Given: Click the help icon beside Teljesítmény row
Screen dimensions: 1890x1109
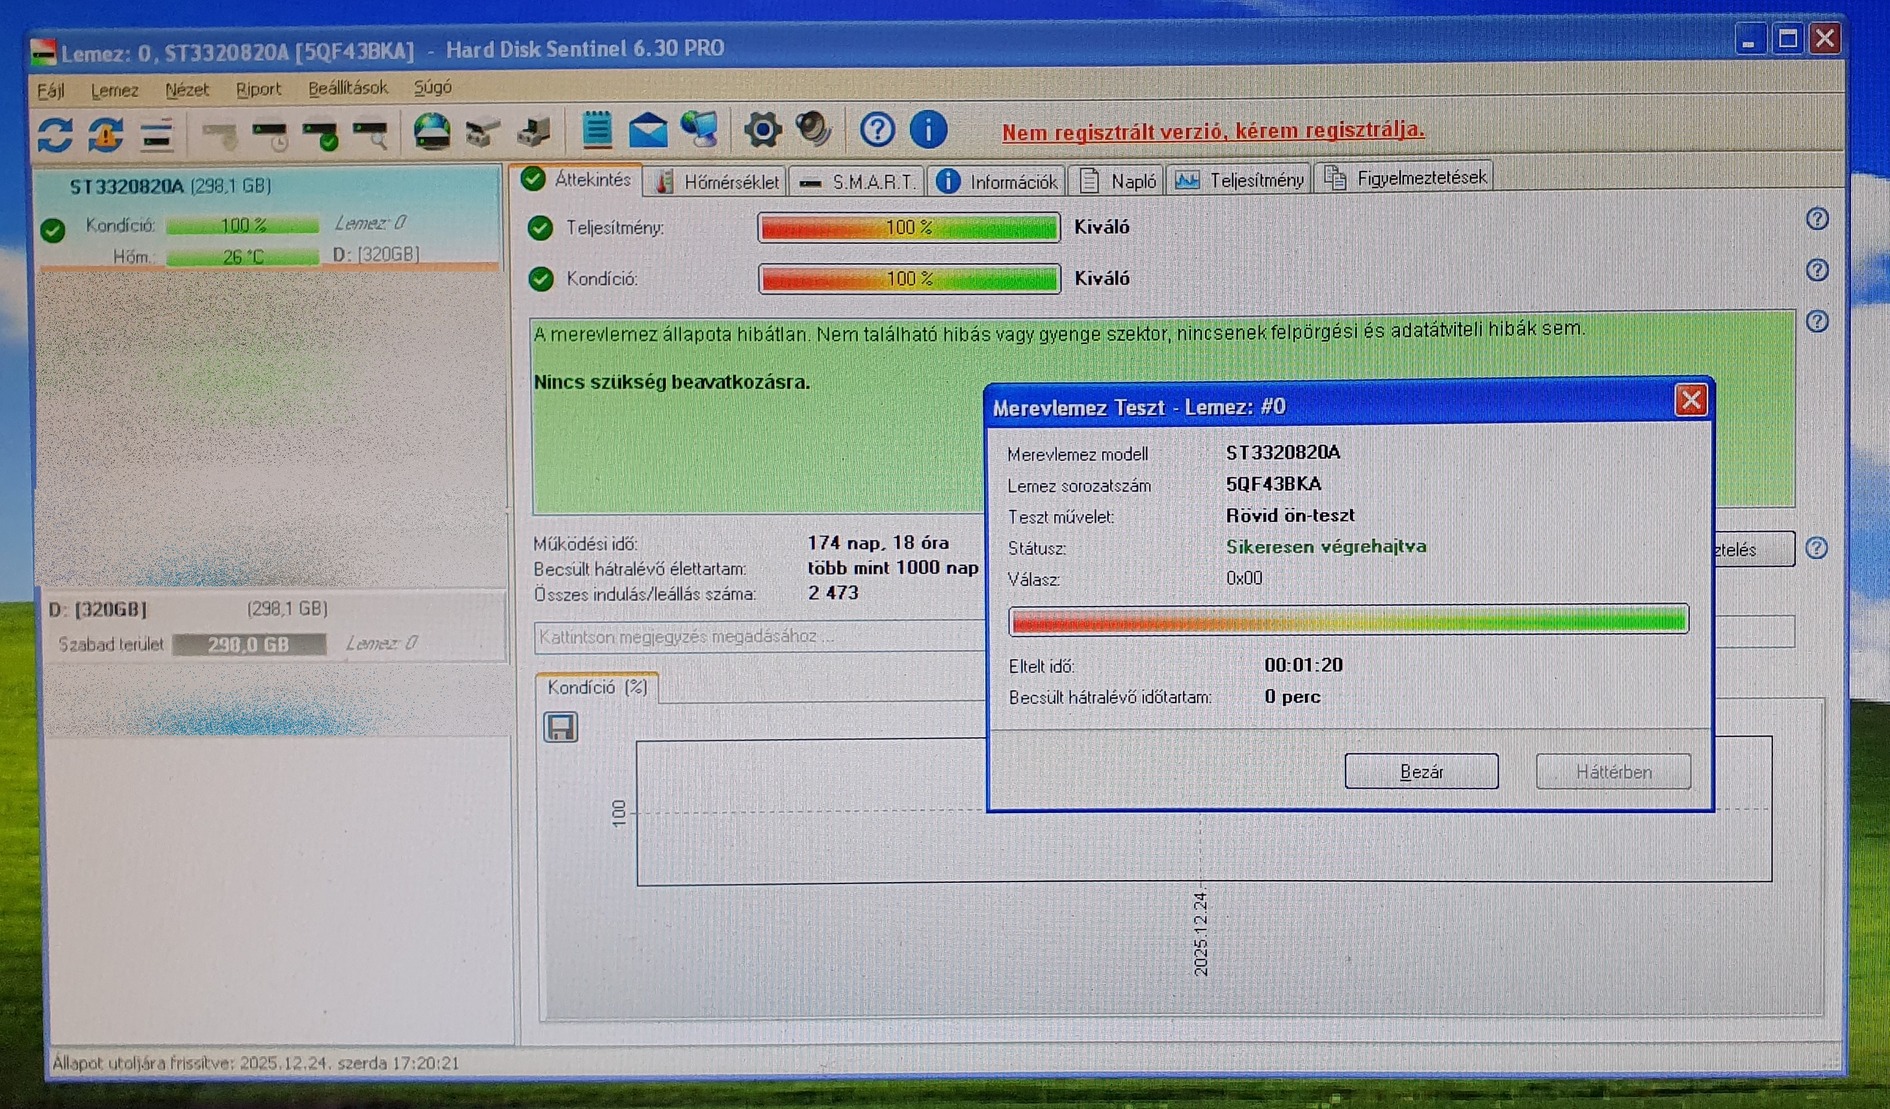Looking at the screenshot, I should pos(1817,219).
